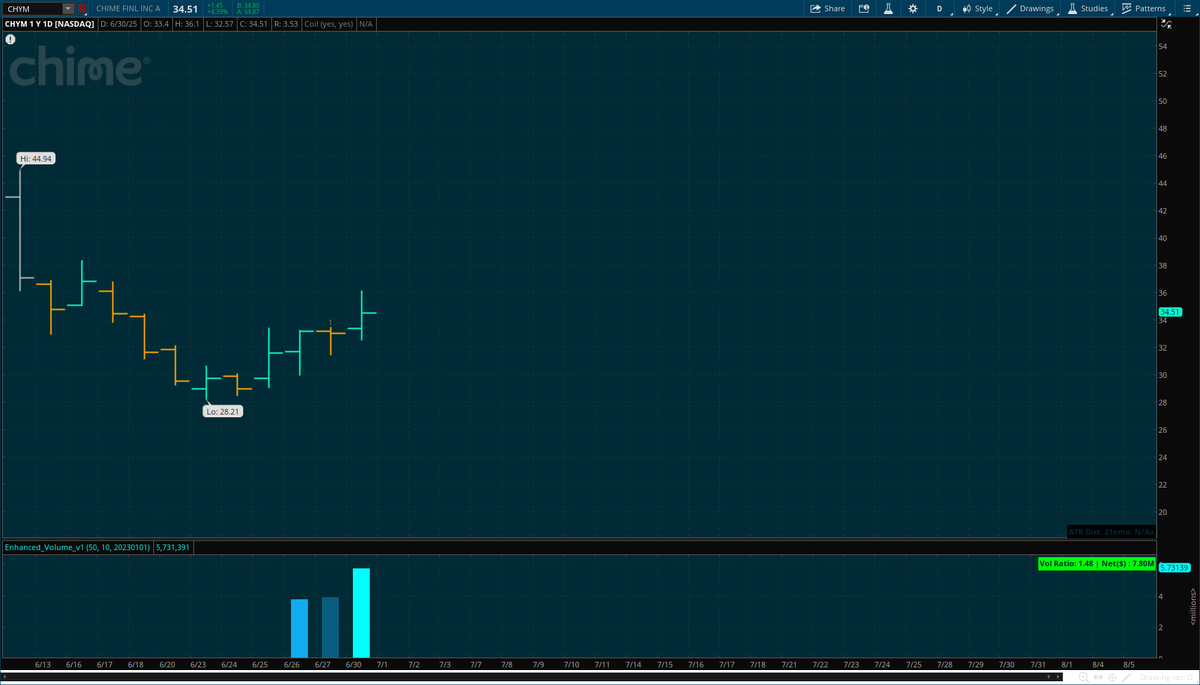This screenshot has height=685, width=1200.
Task: Click the chart collapse arrows icon near price axis
Action: pos(1166,23)
